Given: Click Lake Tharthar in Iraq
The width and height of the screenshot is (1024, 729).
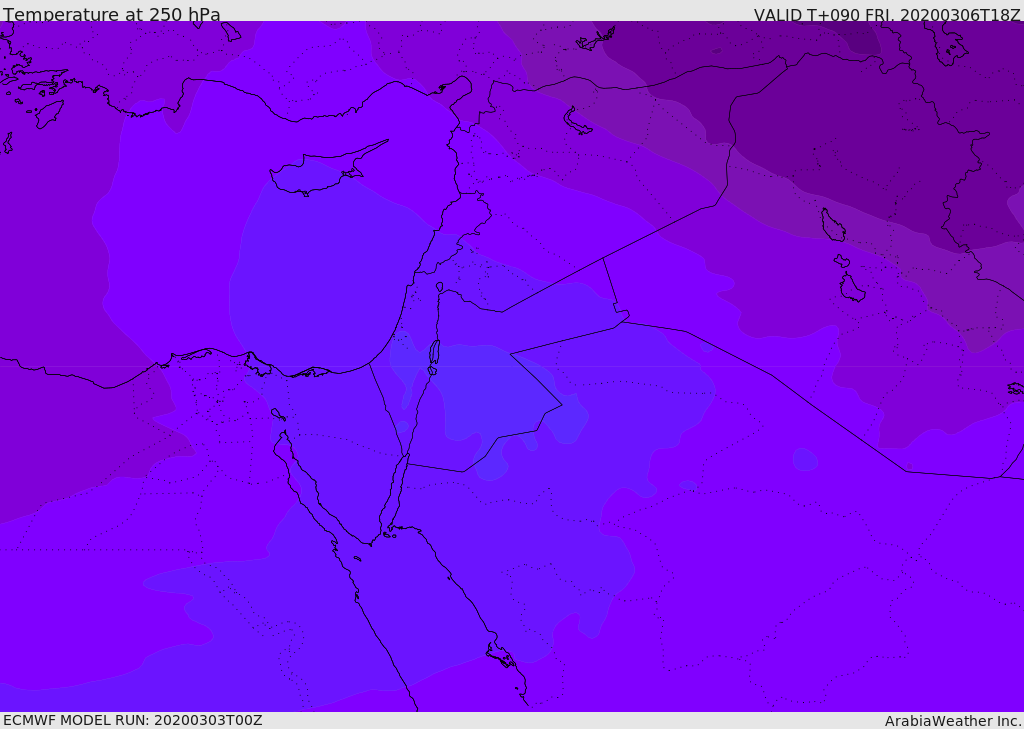Looking at the screenshot, I should coord(833,225).
